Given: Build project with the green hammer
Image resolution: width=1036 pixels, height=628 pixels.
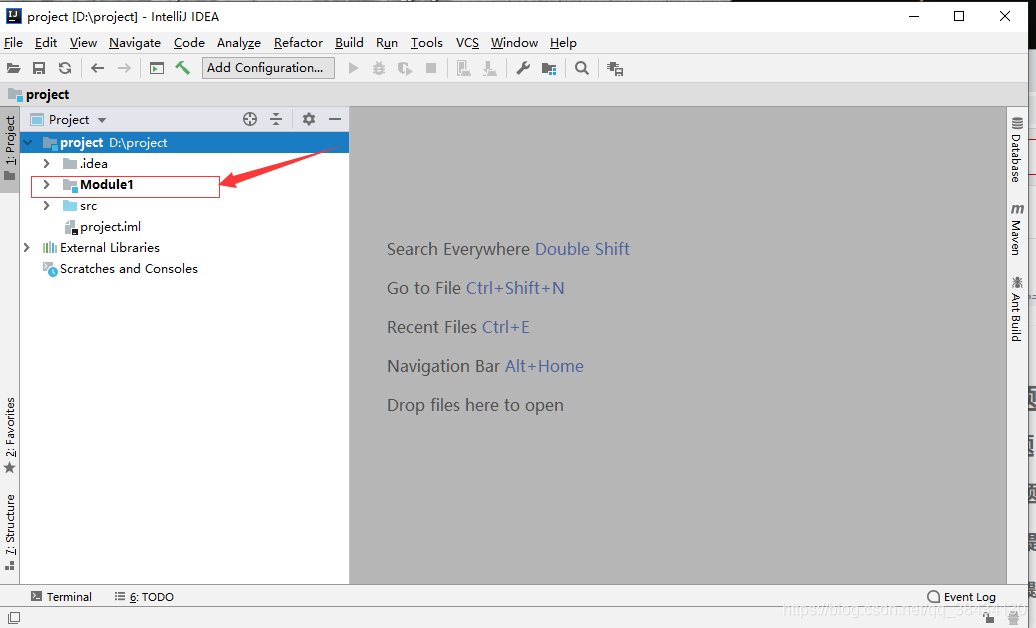Looking at the screenshot, I should pyautogui.click(x=182, y=67).
